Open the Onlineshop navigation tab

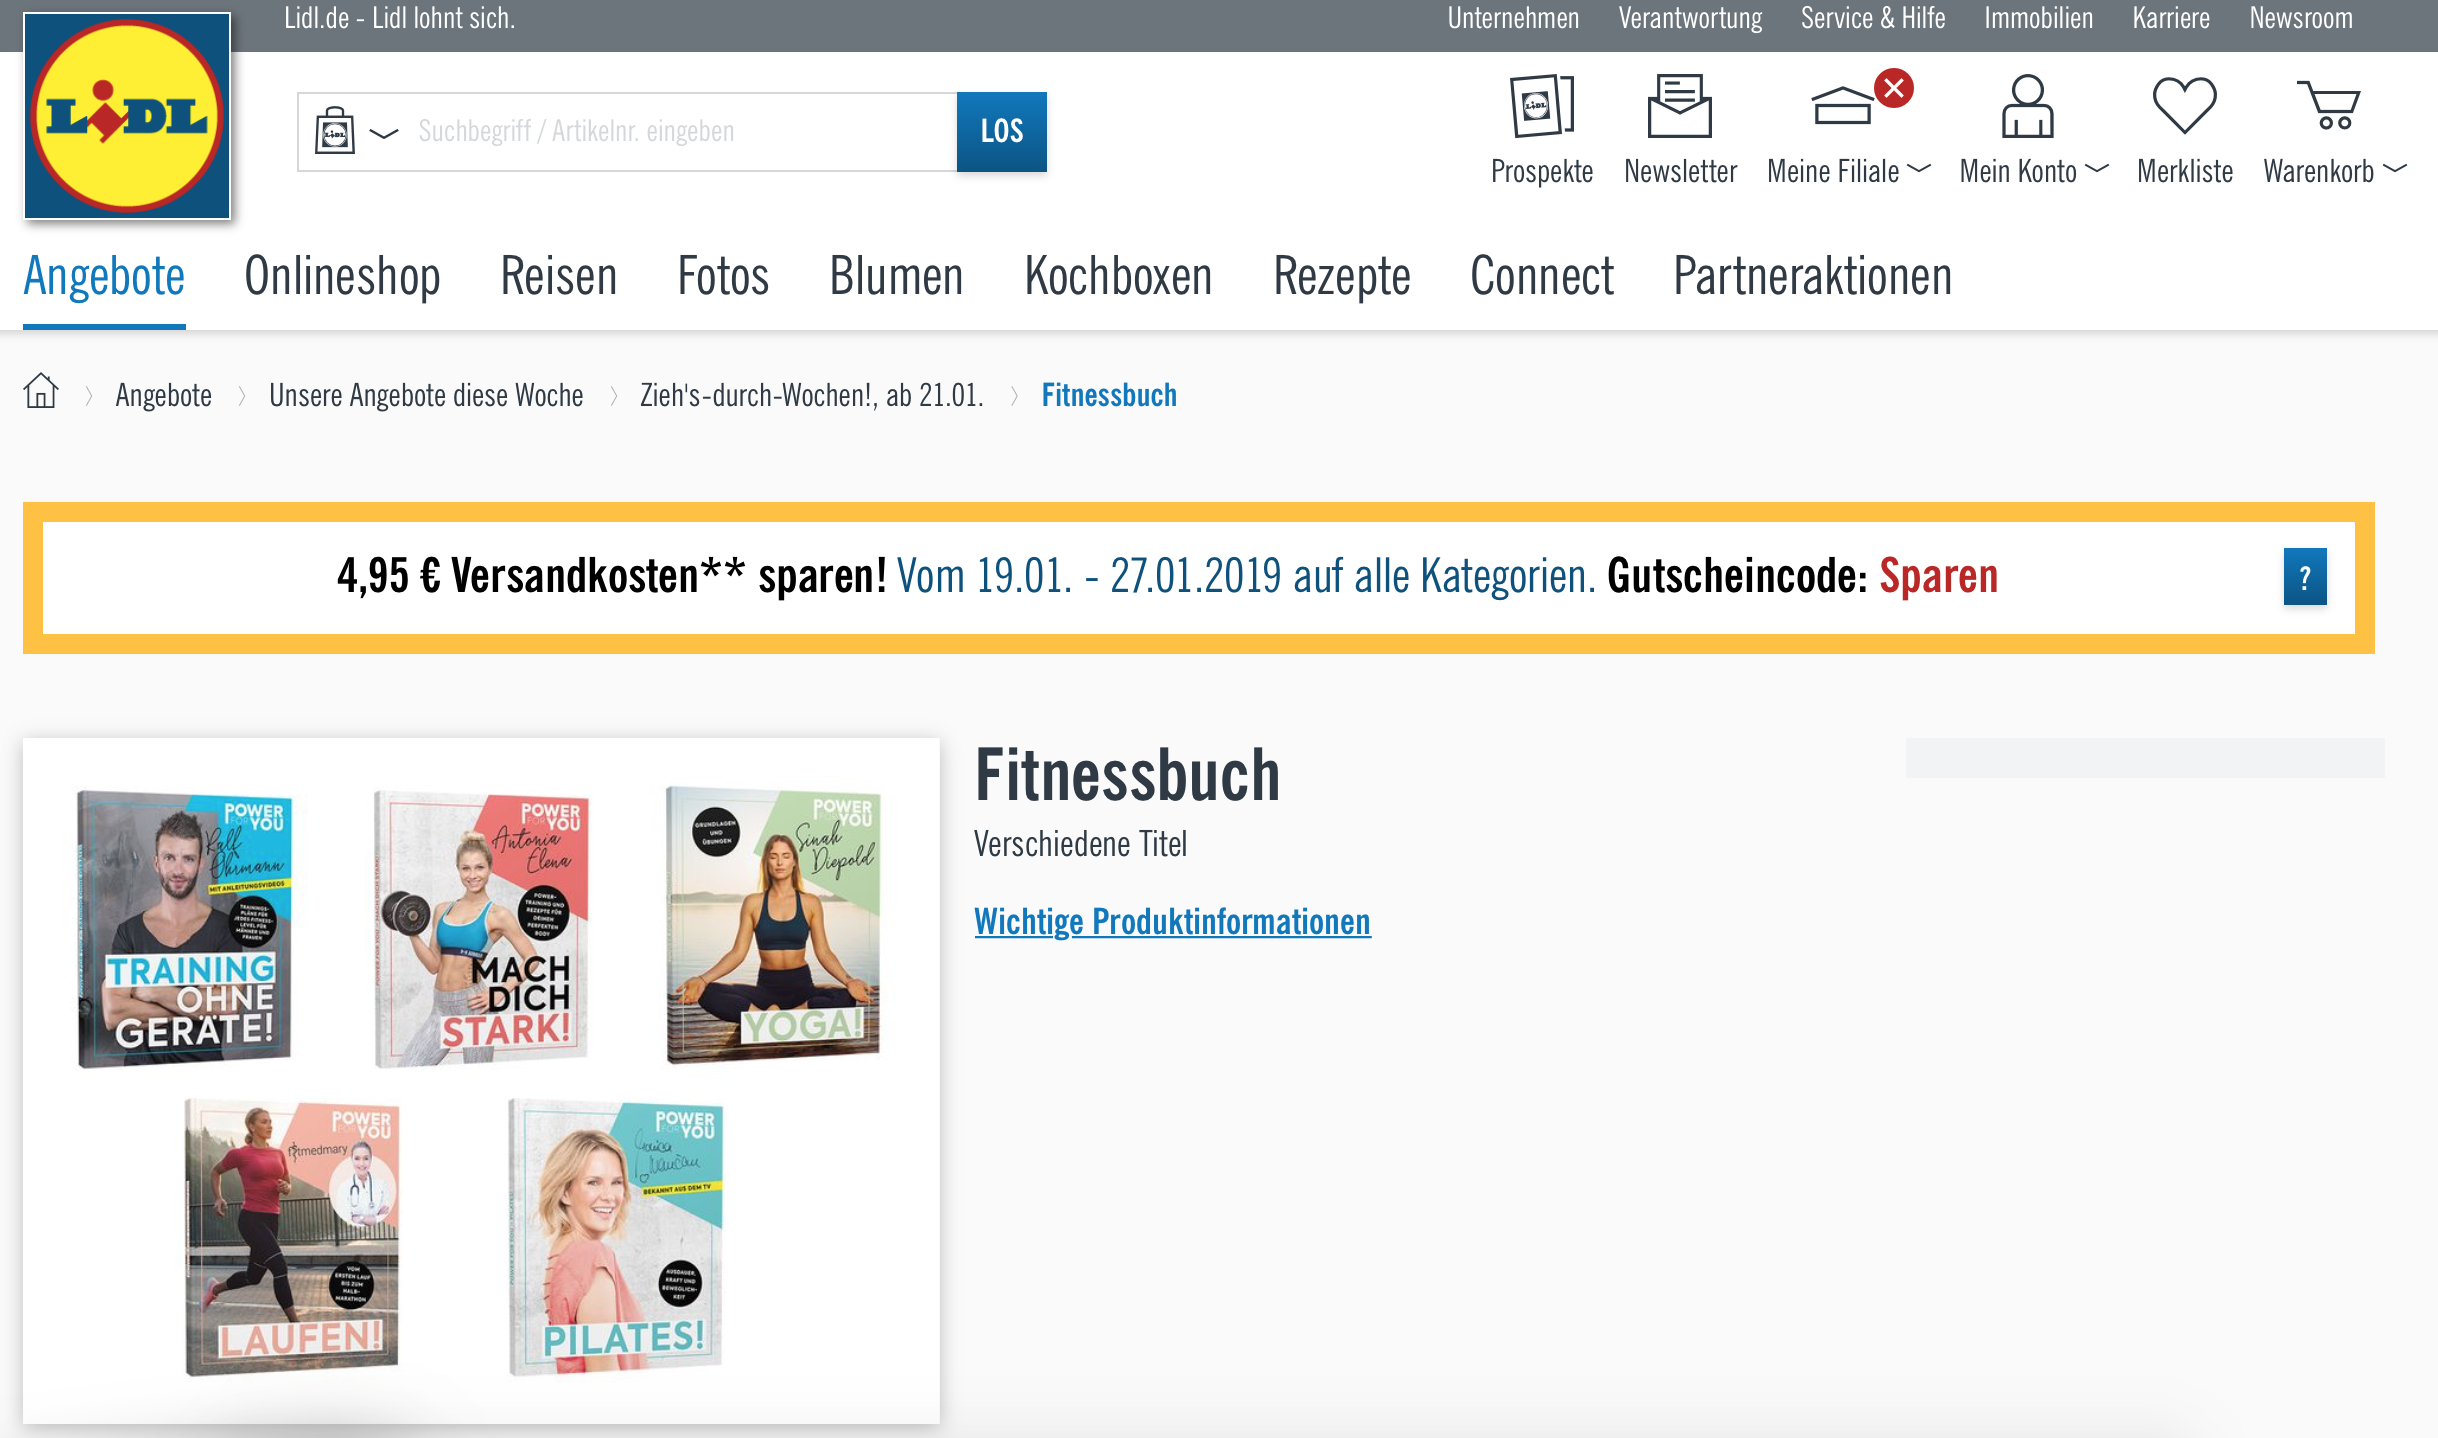click(x=342, y=277)
